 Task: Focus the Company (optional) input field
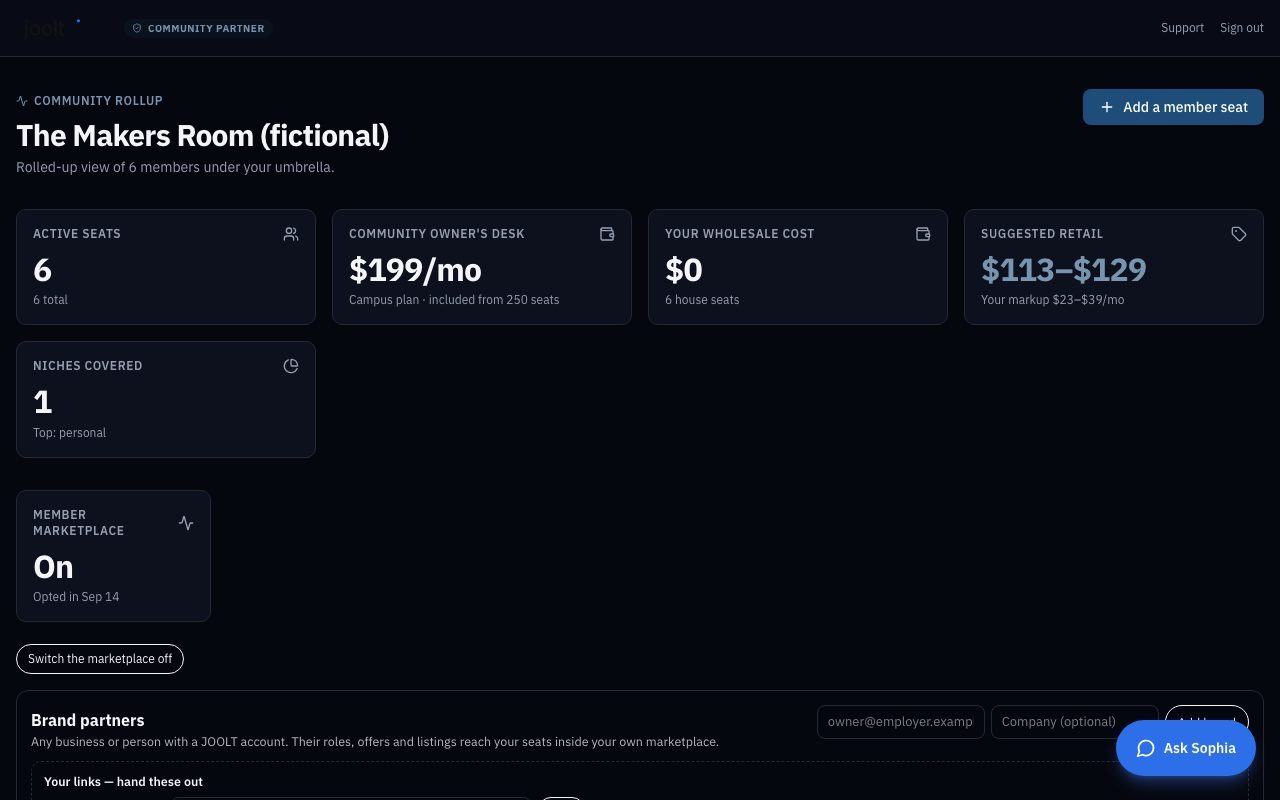pyautogui.click(x=1075, y=722)
